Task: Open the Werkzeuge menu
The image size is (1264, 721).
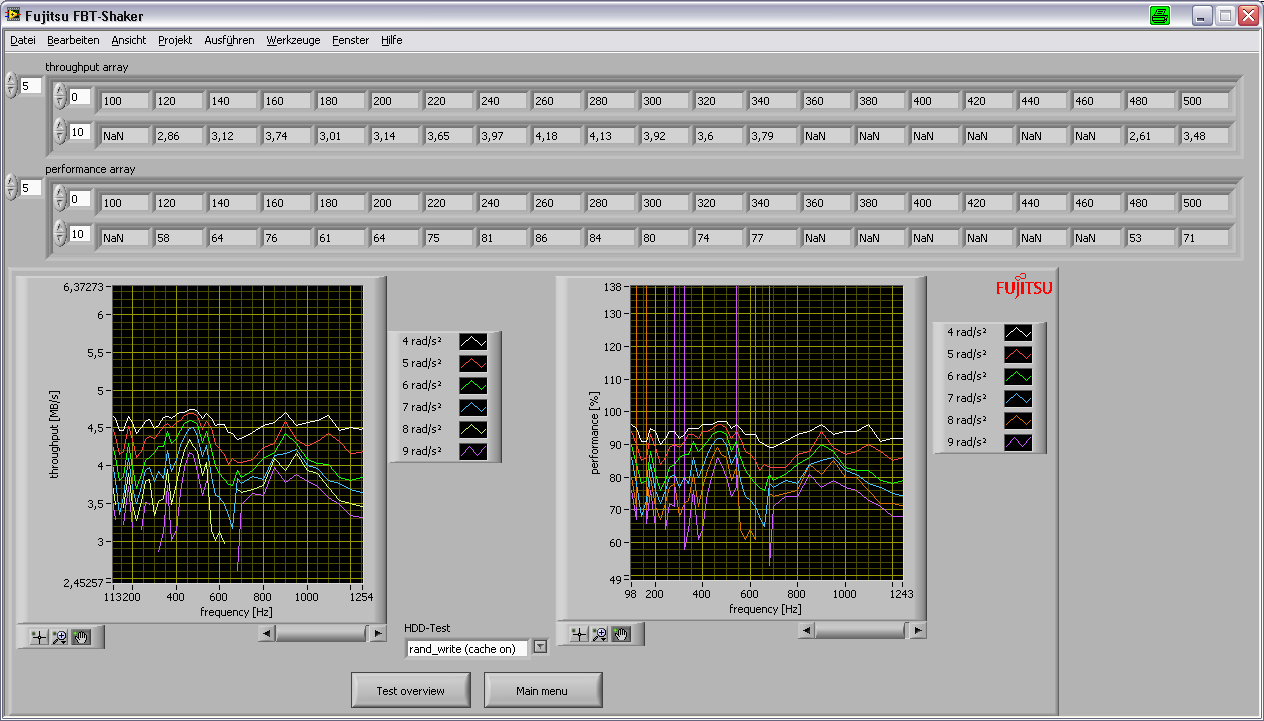Action: pos(293,40)
